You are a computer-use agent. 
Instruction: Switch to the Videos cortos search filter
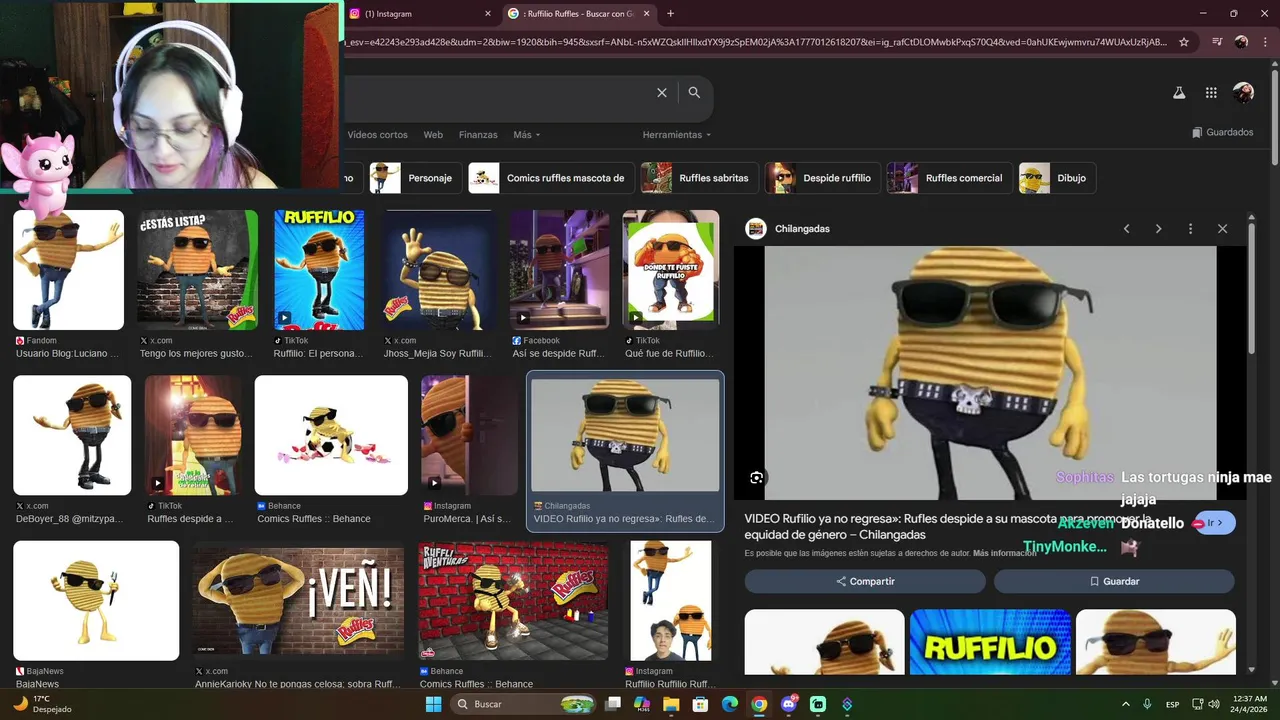(377, 135)
